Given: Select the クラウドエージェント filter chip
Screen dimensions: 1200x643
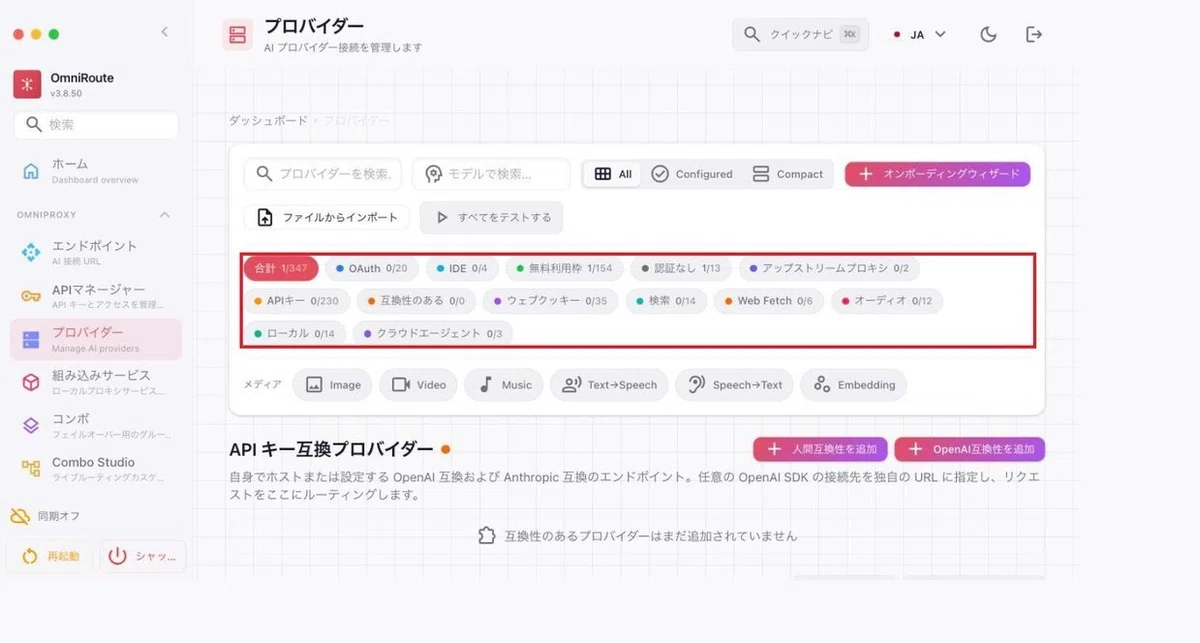Looking at the screenshot, I should pos(433,334).
